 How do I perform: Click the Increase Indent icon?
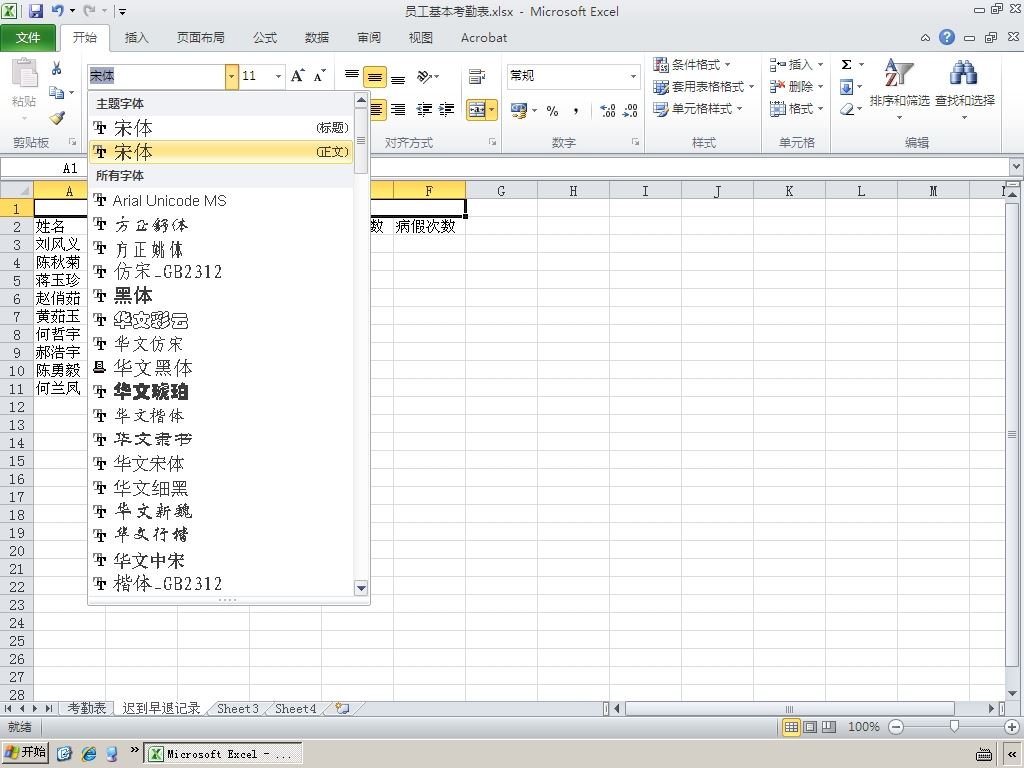(446, 110)
